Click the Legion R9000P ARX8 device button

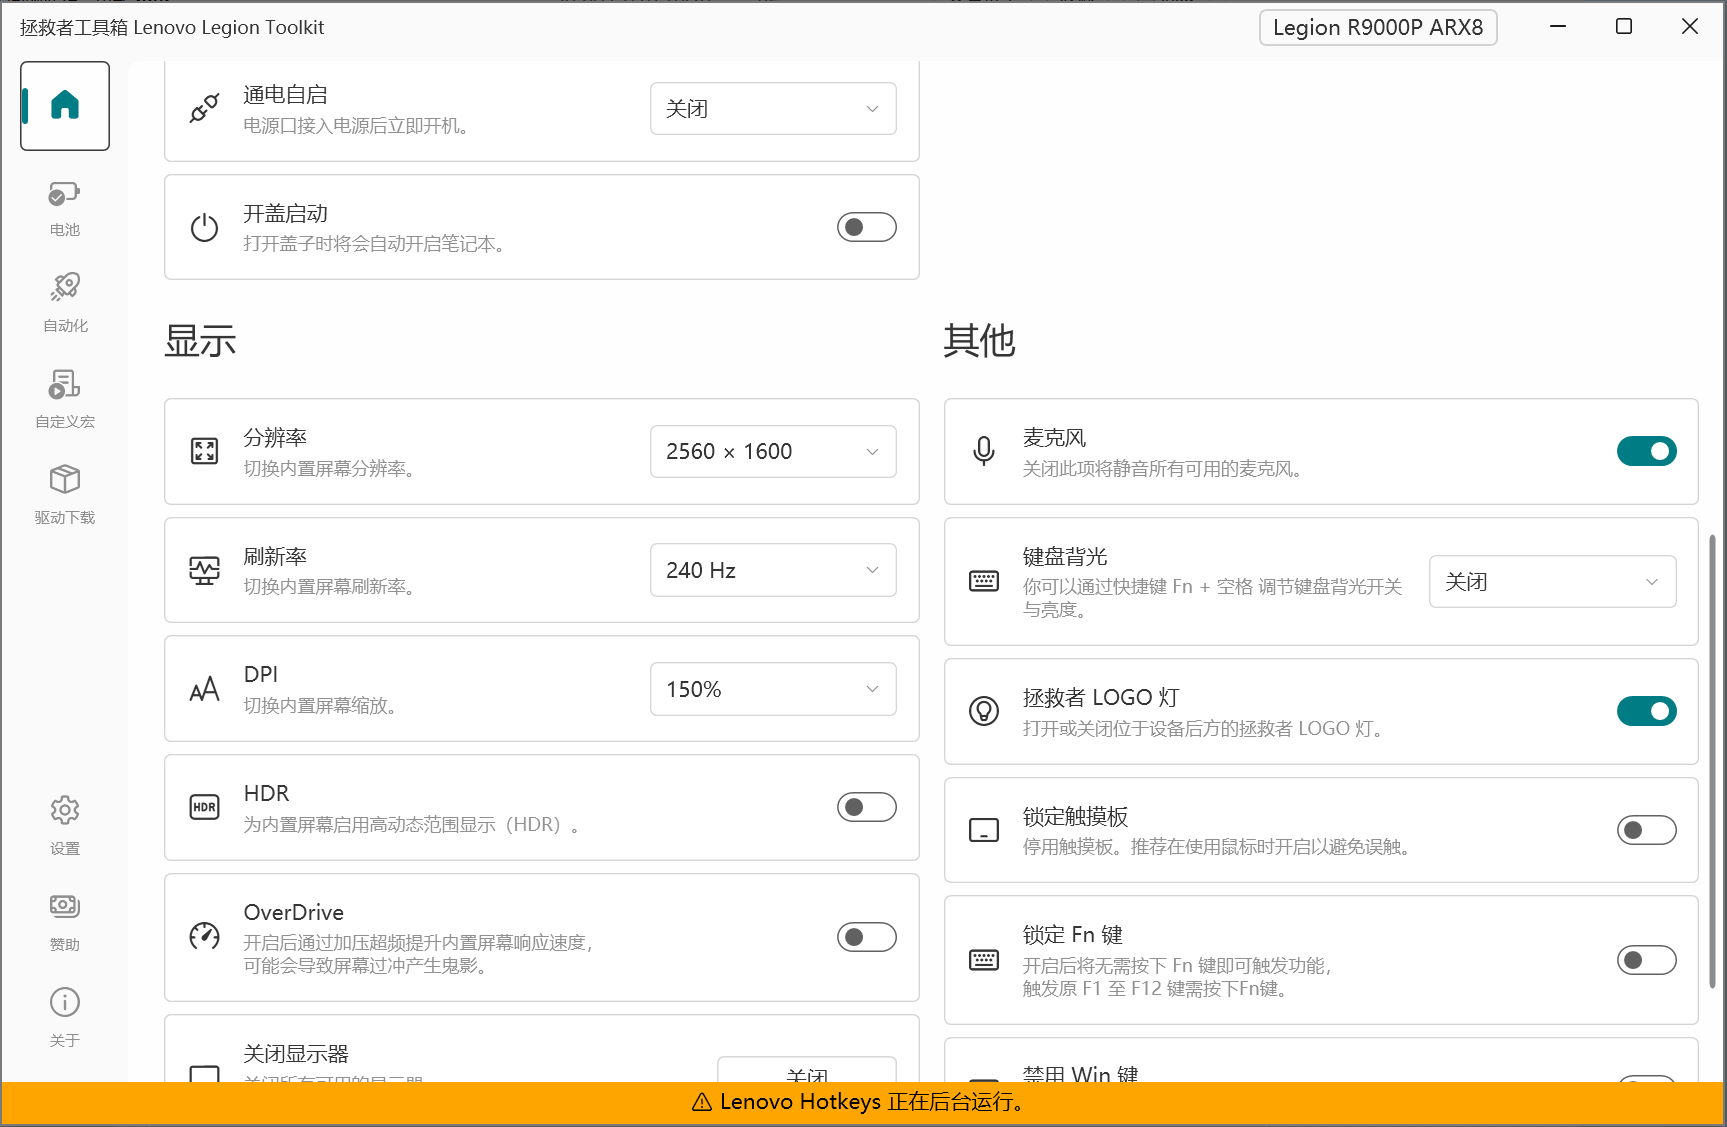[1378, 27]
